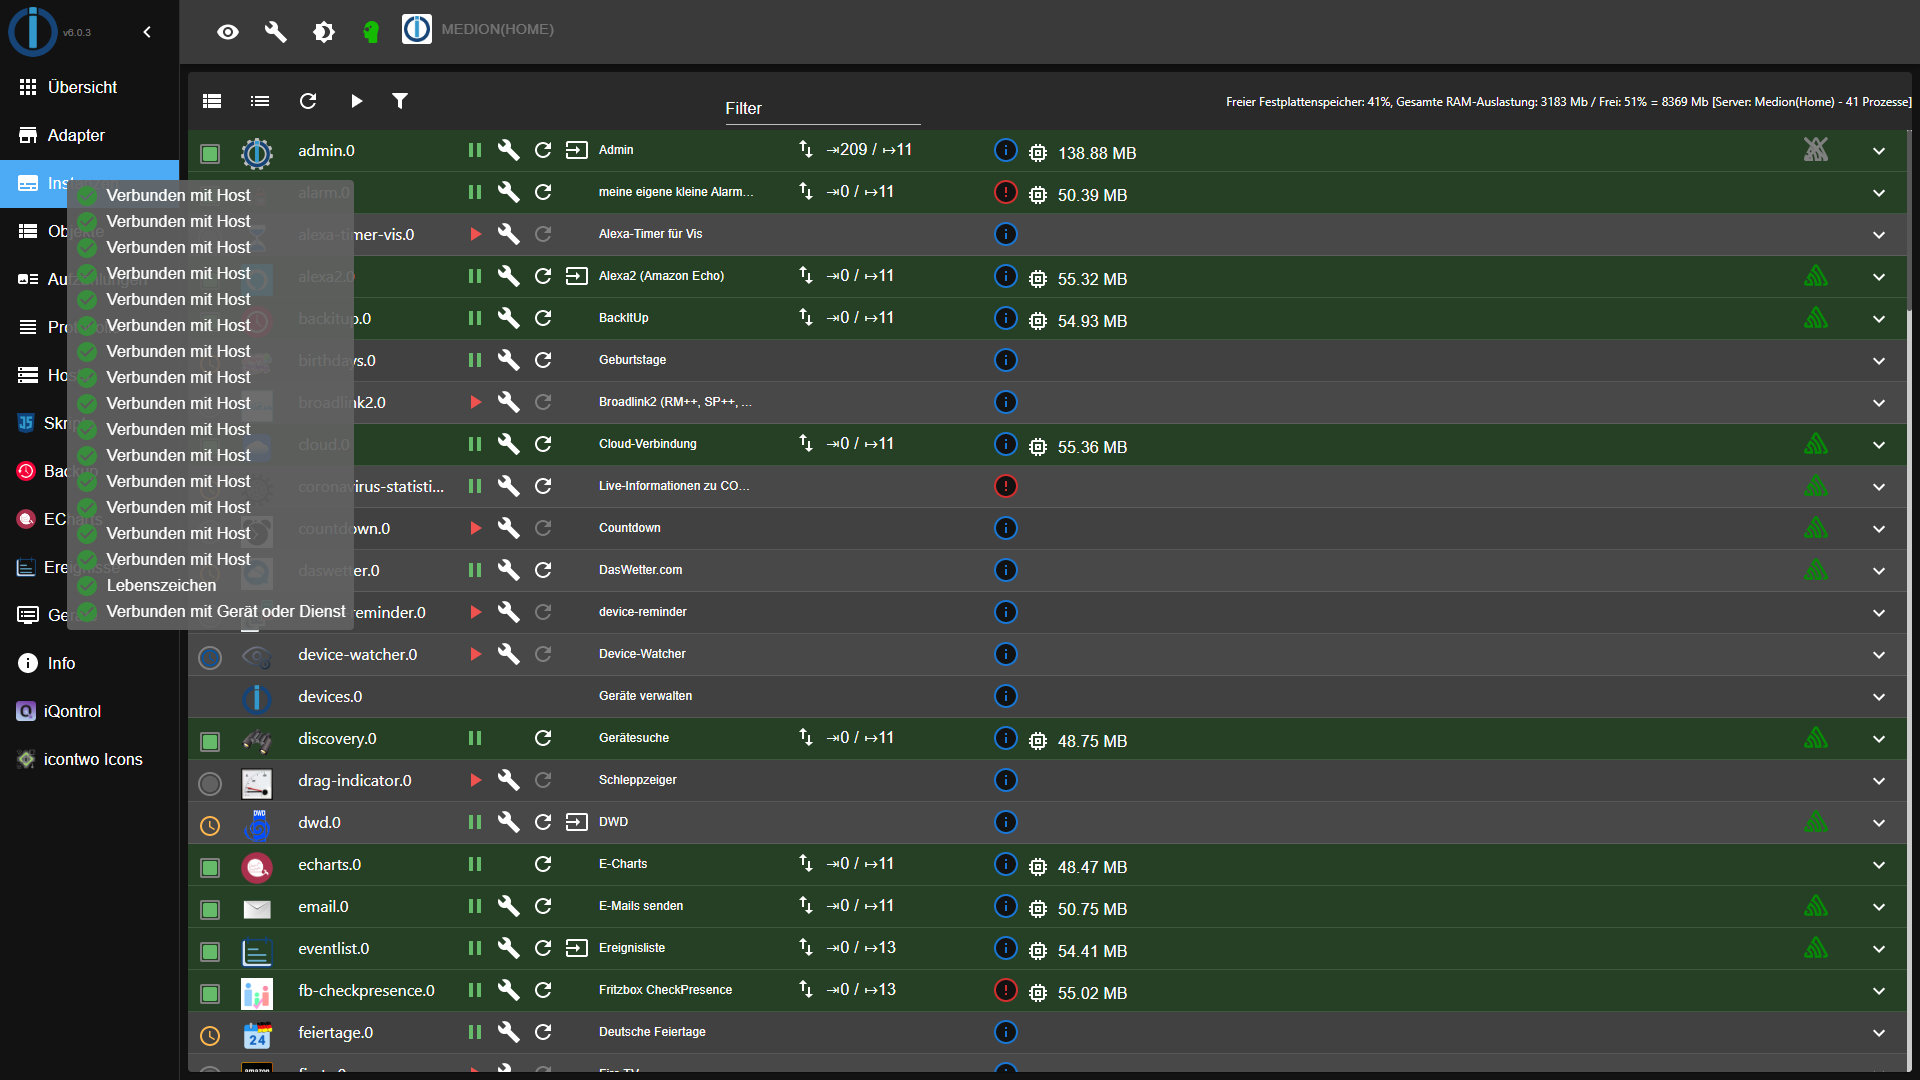The height and width of the screenshot is (1080, 1920).
Task: Open the Admin web link icon
Action: pyautogui.click(x=577, y=150)
